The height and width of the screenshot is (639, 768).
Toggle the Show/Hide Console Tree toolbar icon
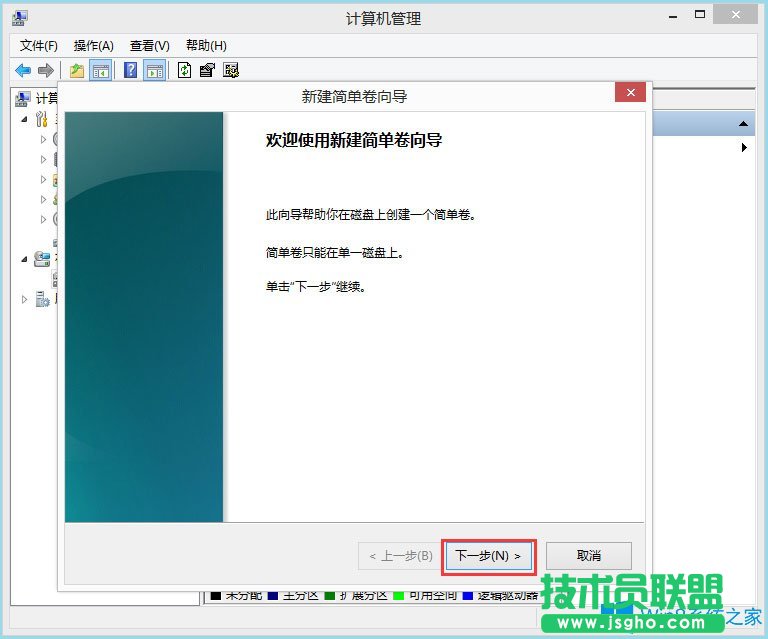click(x=100, y=71)
